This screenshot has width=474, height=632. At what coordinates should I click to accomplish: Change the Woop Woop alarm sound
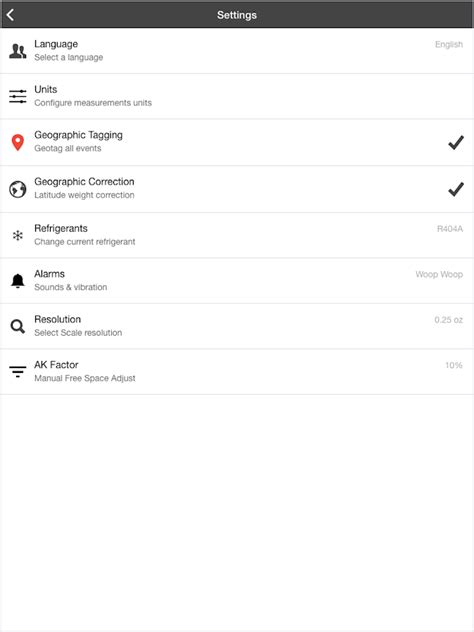439,274
